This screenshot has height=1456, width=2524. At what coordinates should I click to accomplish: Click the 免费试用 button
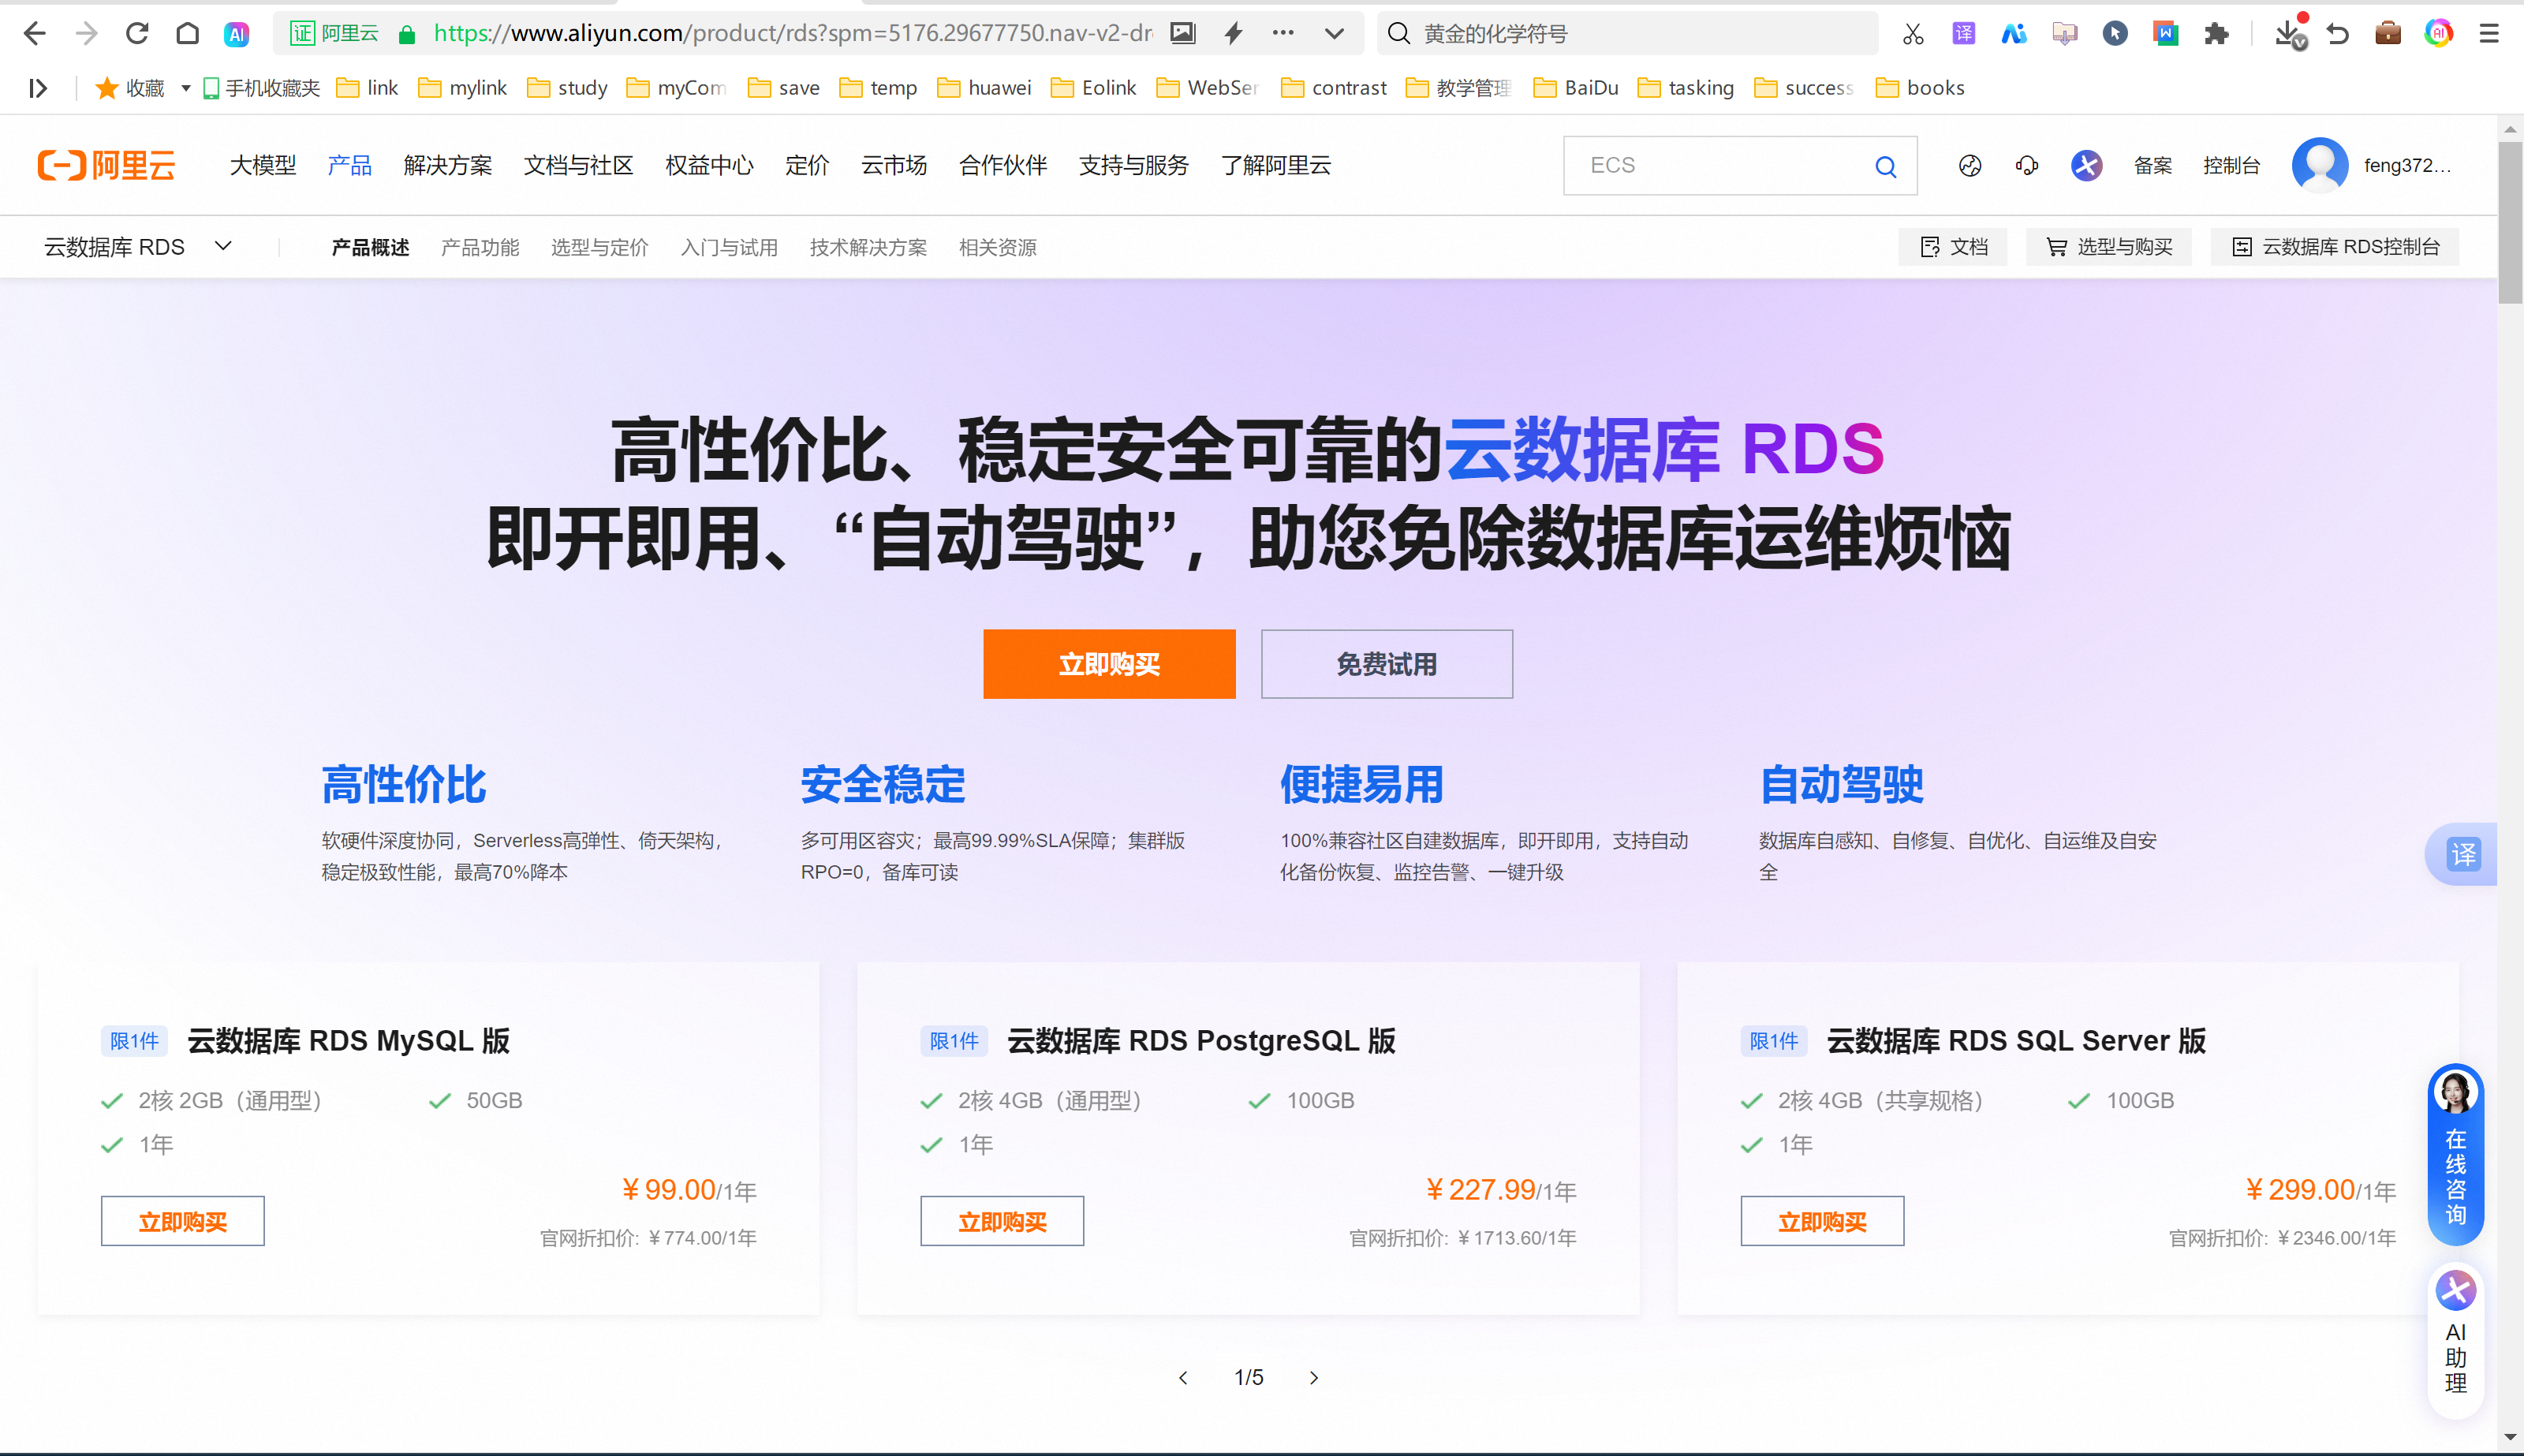coord(1387,664)
